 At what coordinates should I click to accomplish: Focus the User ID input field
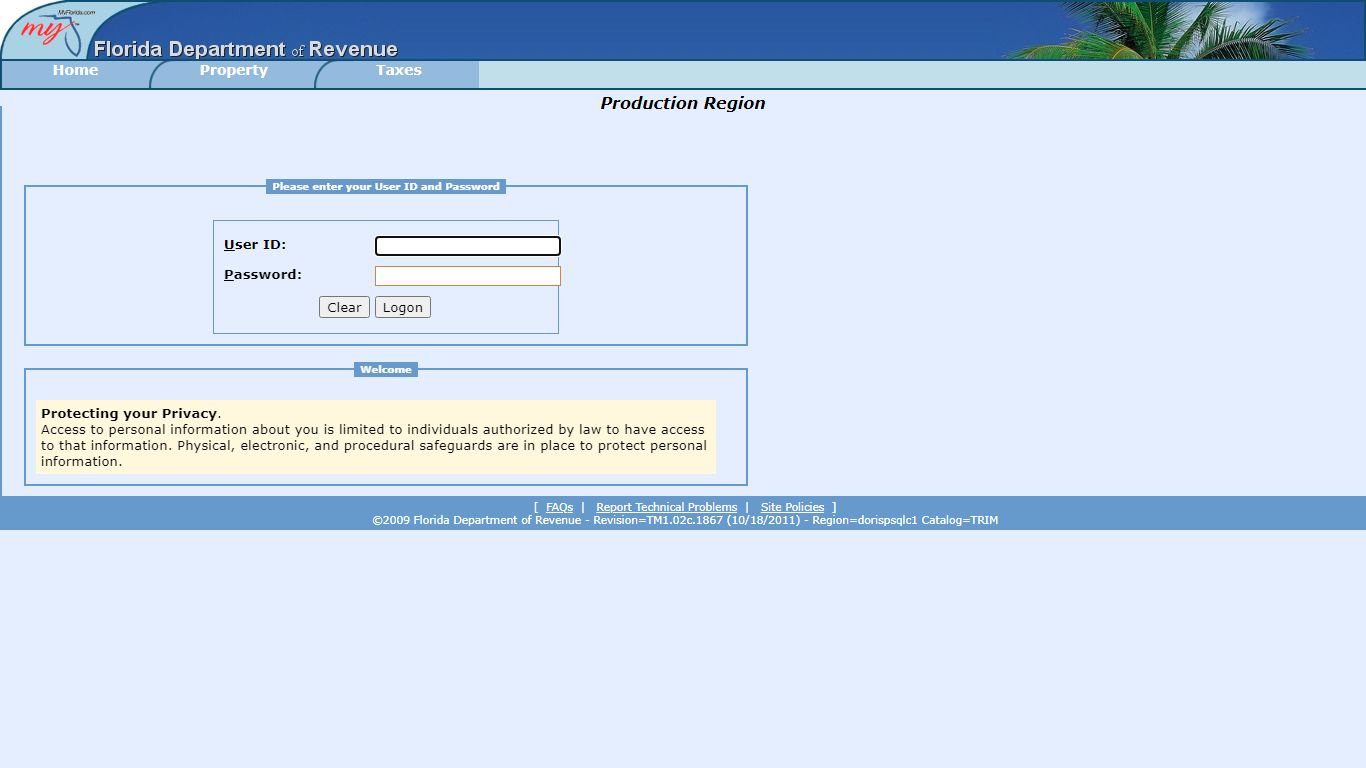coord(468,246)
